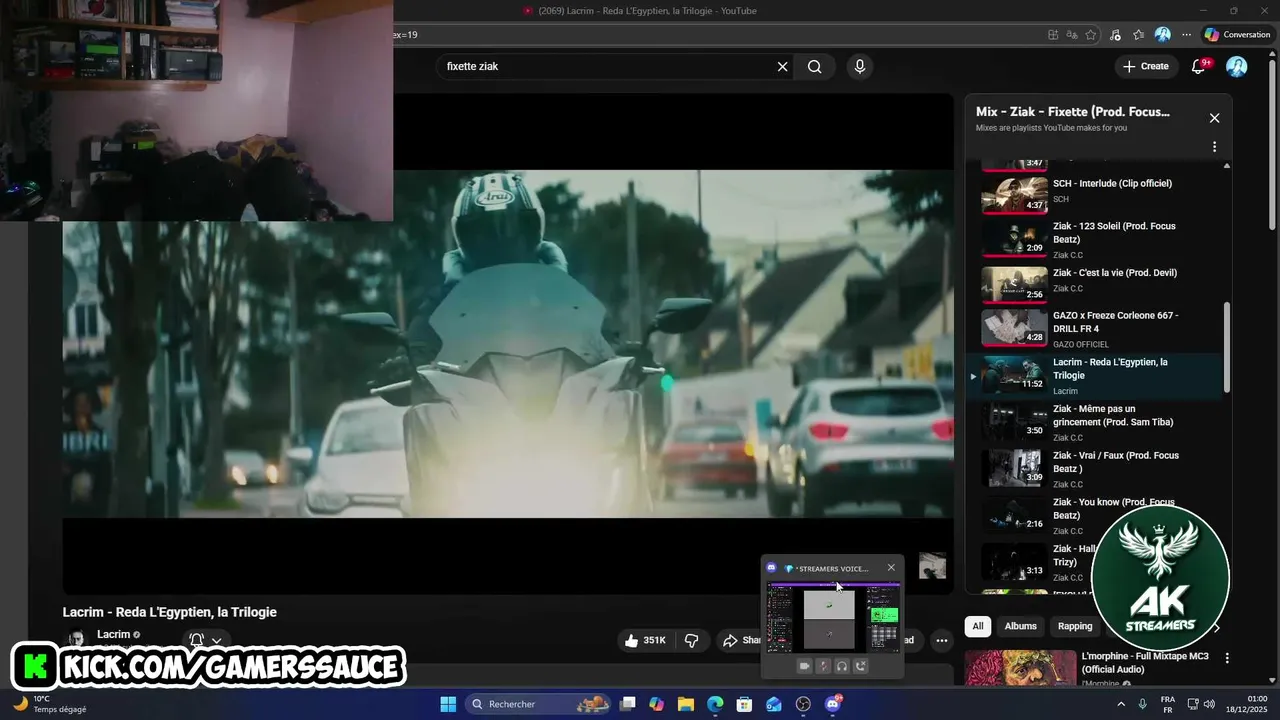
Task: Open Edge settings and more menu
Action: tap(1187, 34)
